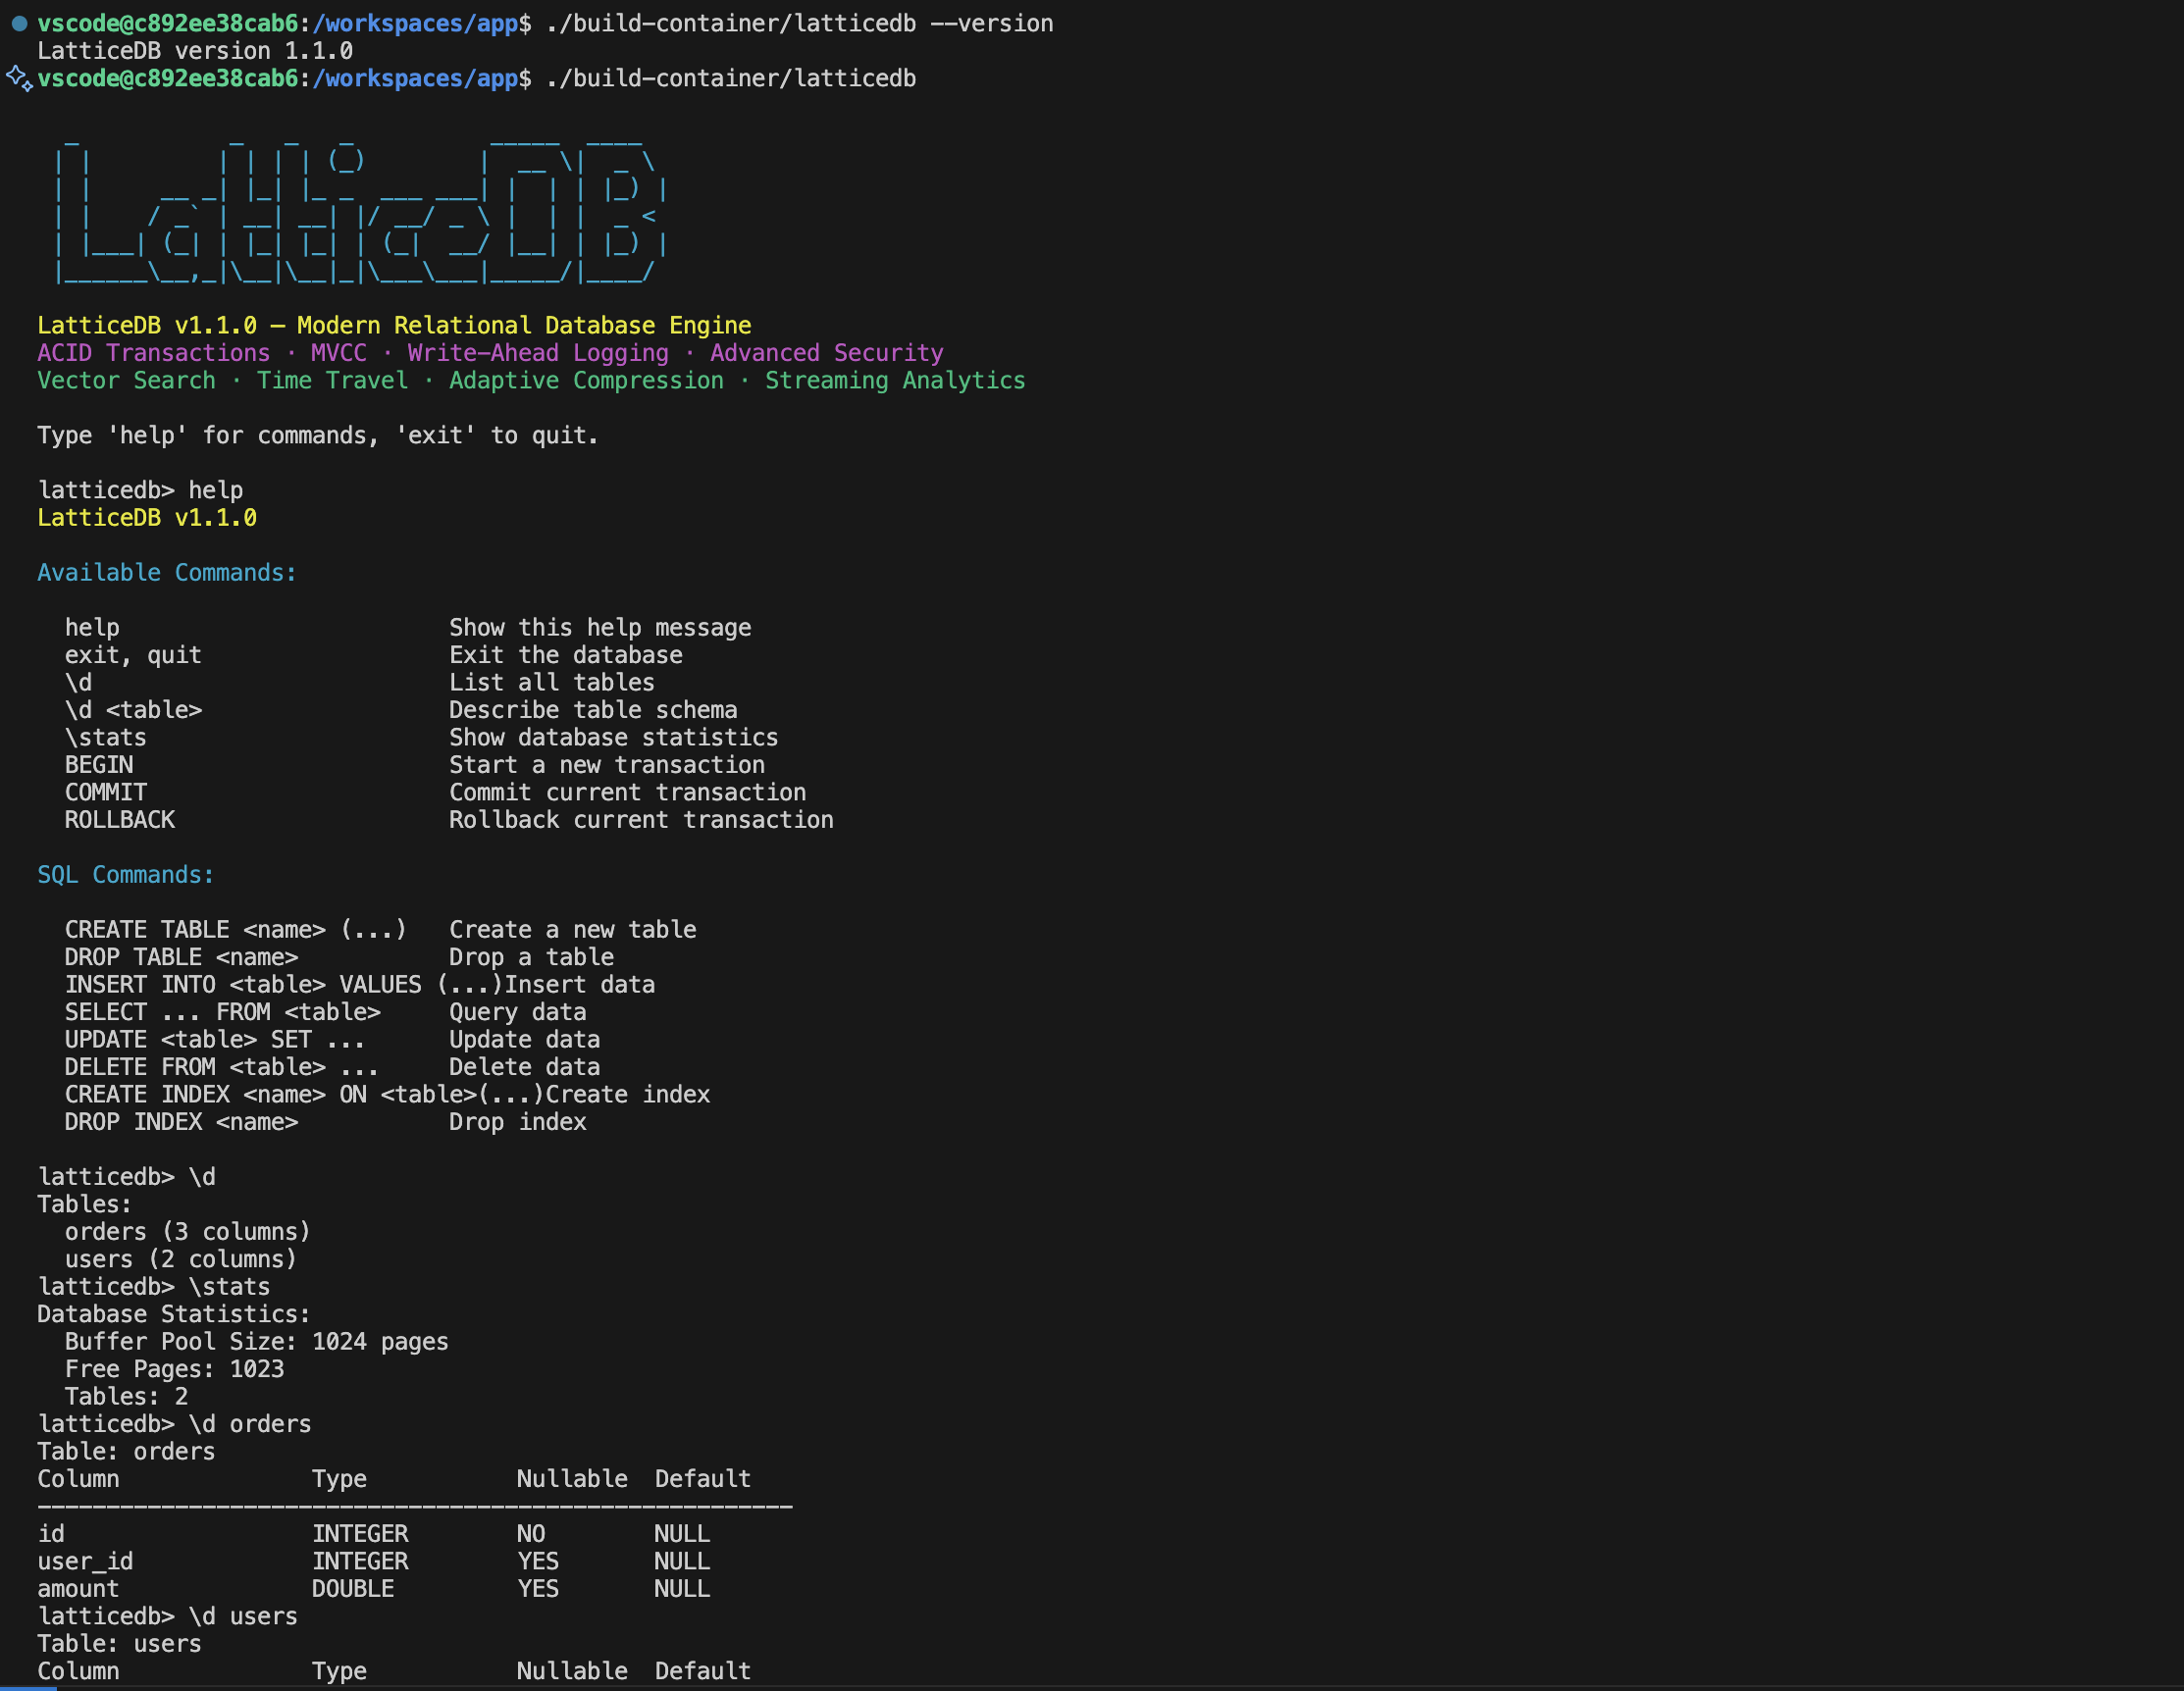The height and width of the screenshot is (1691, 2184).
Task: Click the yellow 'Modern Relational Database Engine' headline
Action: click(x=523, y=325)
